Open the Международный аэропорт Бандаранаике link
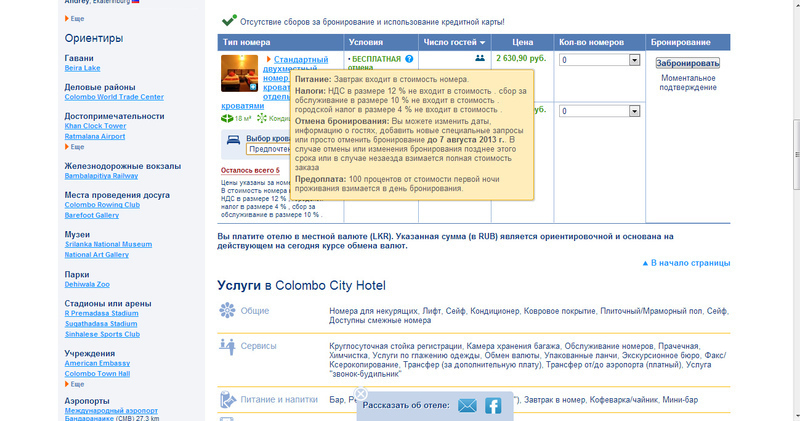This screenshot has width=800, height=421. click(x=111, y=411)
